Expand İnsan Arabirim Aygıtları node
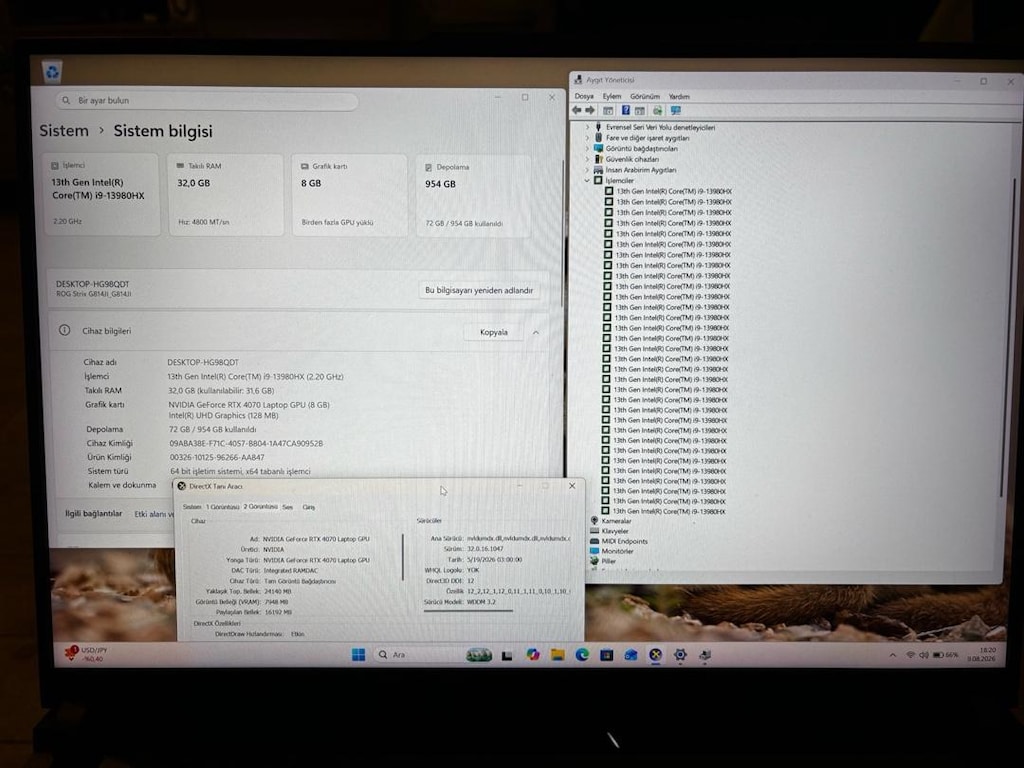Screen dimensions: 1024x768 (587, 170)
